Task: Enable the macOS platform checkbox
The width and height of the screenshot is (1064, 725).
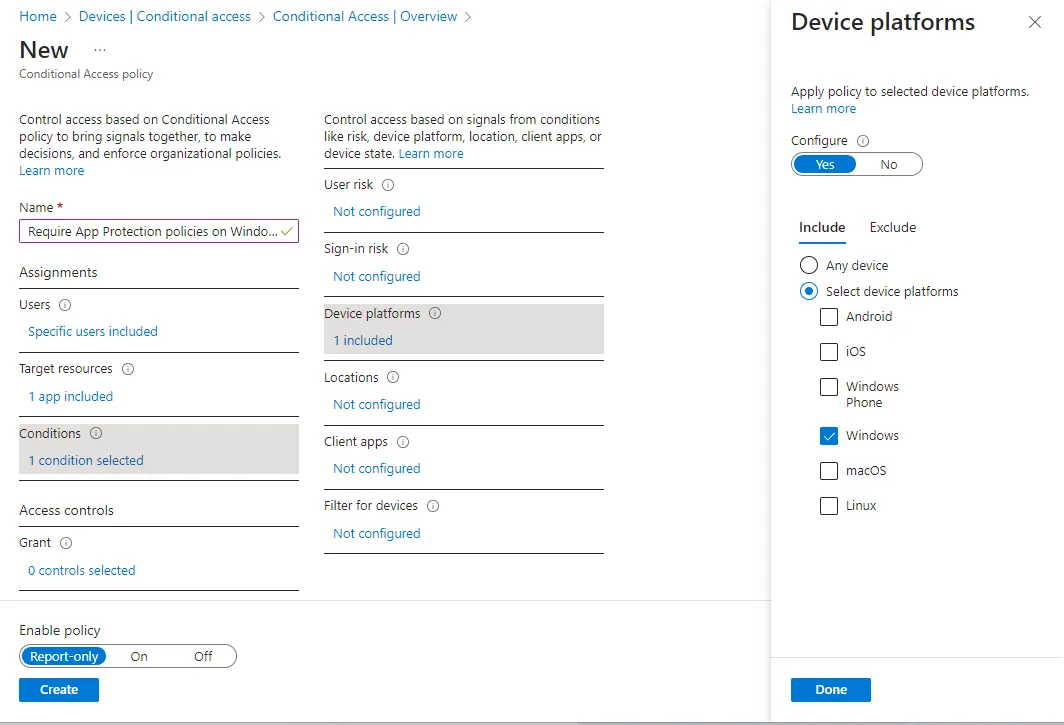Action: [x=828, y=471]
